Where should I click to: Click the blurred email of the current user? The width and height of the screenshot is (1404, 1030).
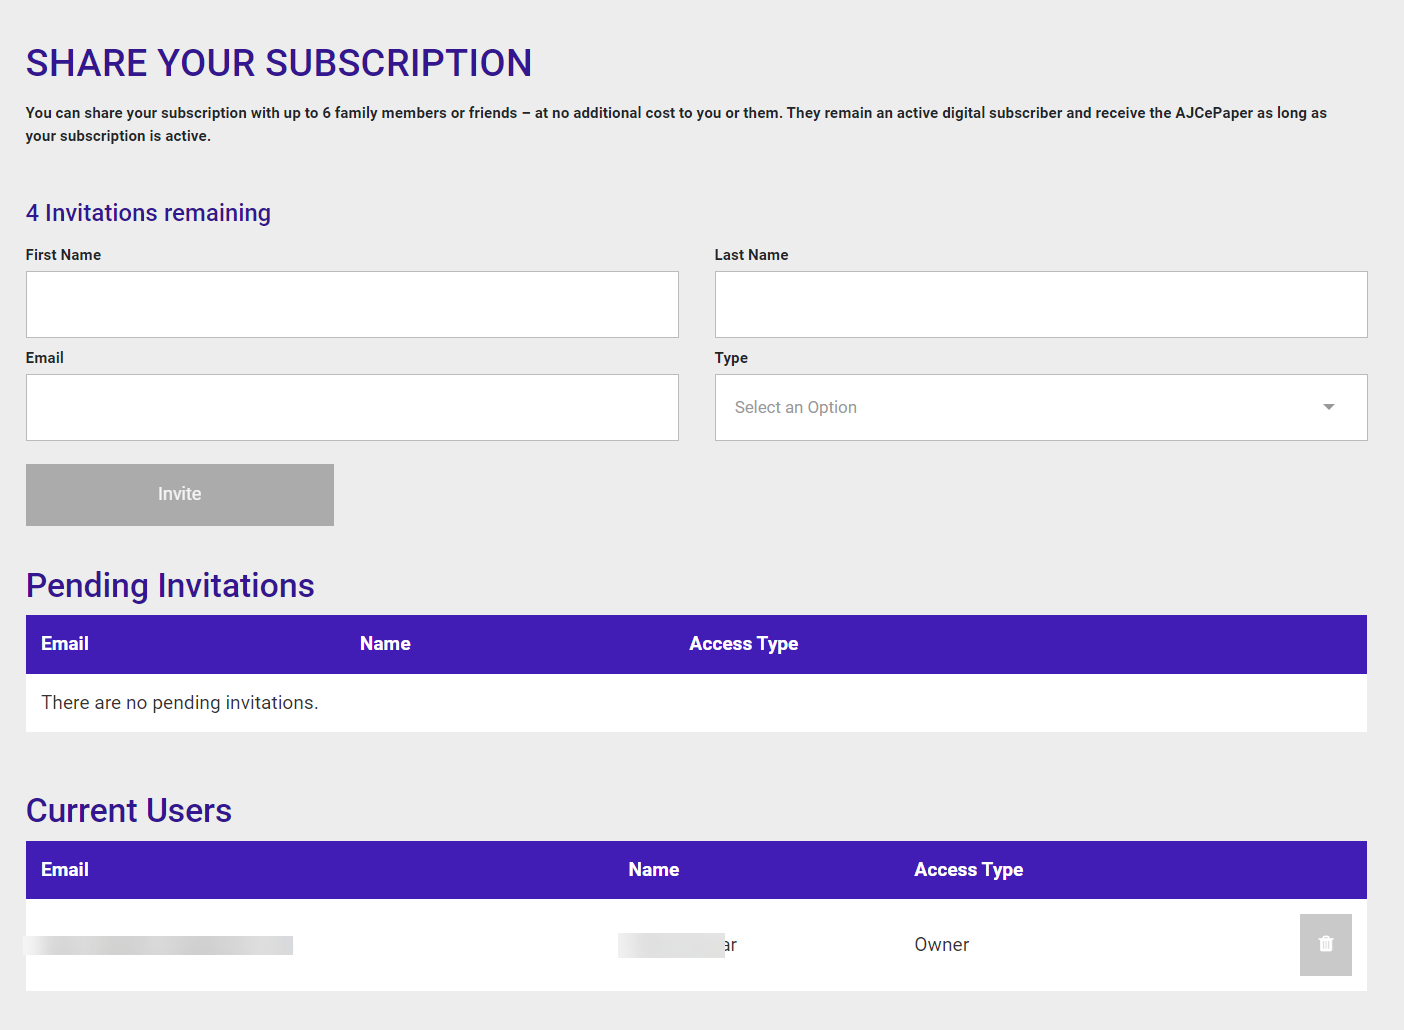tap(160, 945)
